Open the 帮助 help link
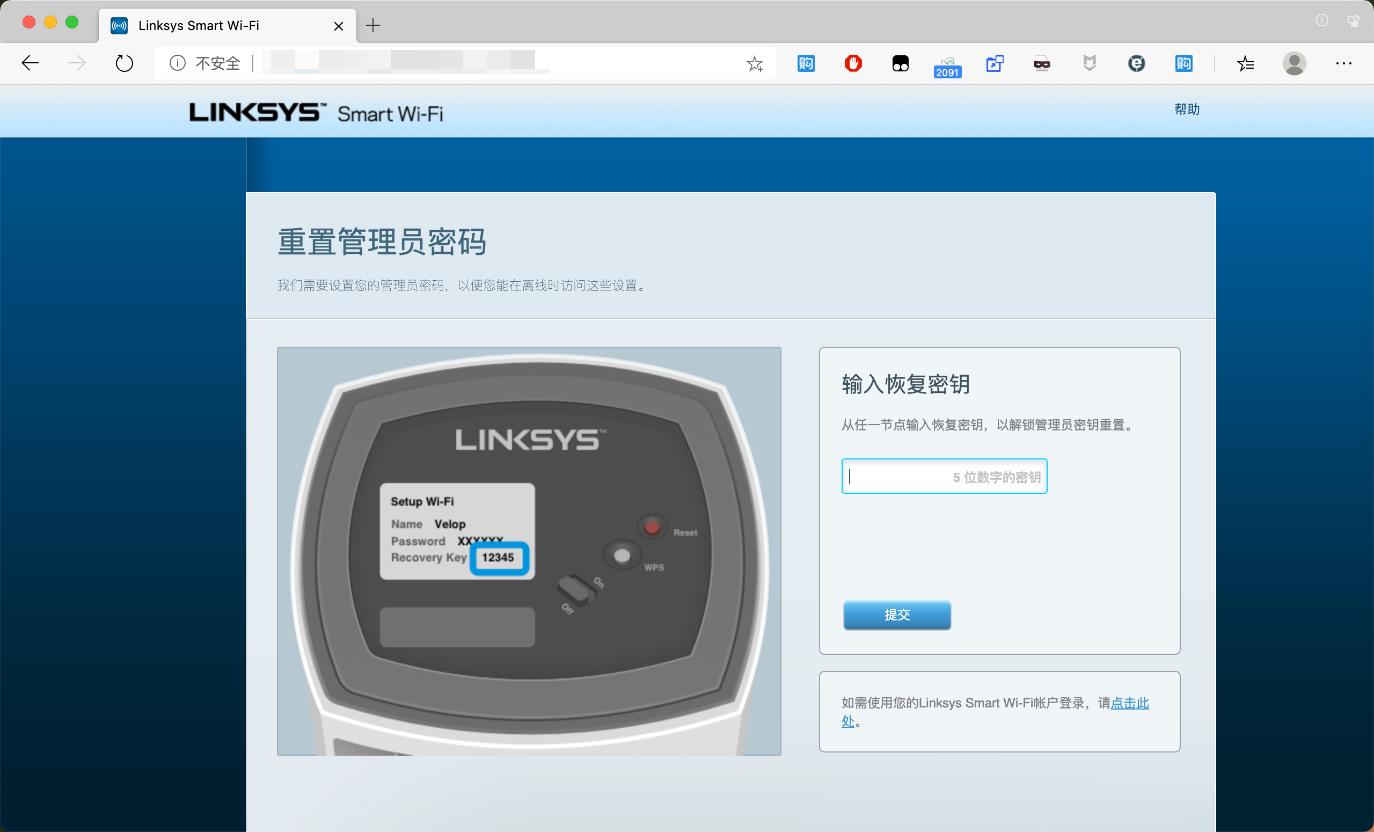Image resolution: width=1374 pixels, height=832 pixels. [x=1187, y=109]
